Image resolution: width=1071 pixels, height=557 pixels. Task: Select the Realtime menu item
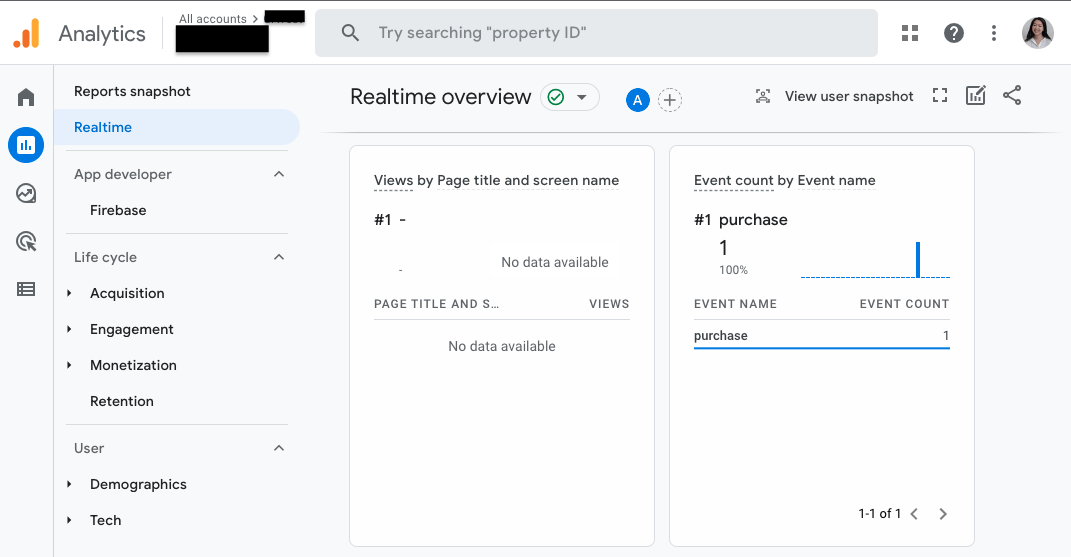pyautogui.click(x=177, y=127)
